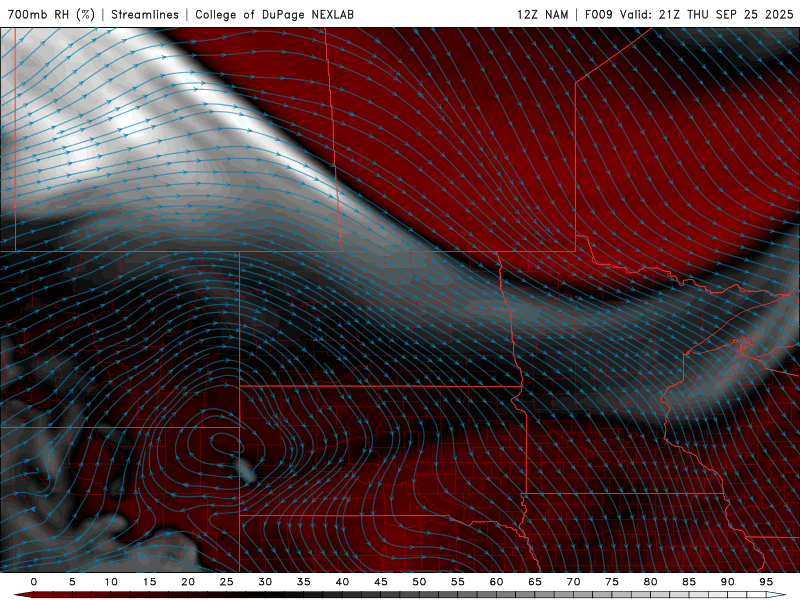Click the colorbar label "60"
The height and width of the screenshot is (600, 800).
pos(496,582)
